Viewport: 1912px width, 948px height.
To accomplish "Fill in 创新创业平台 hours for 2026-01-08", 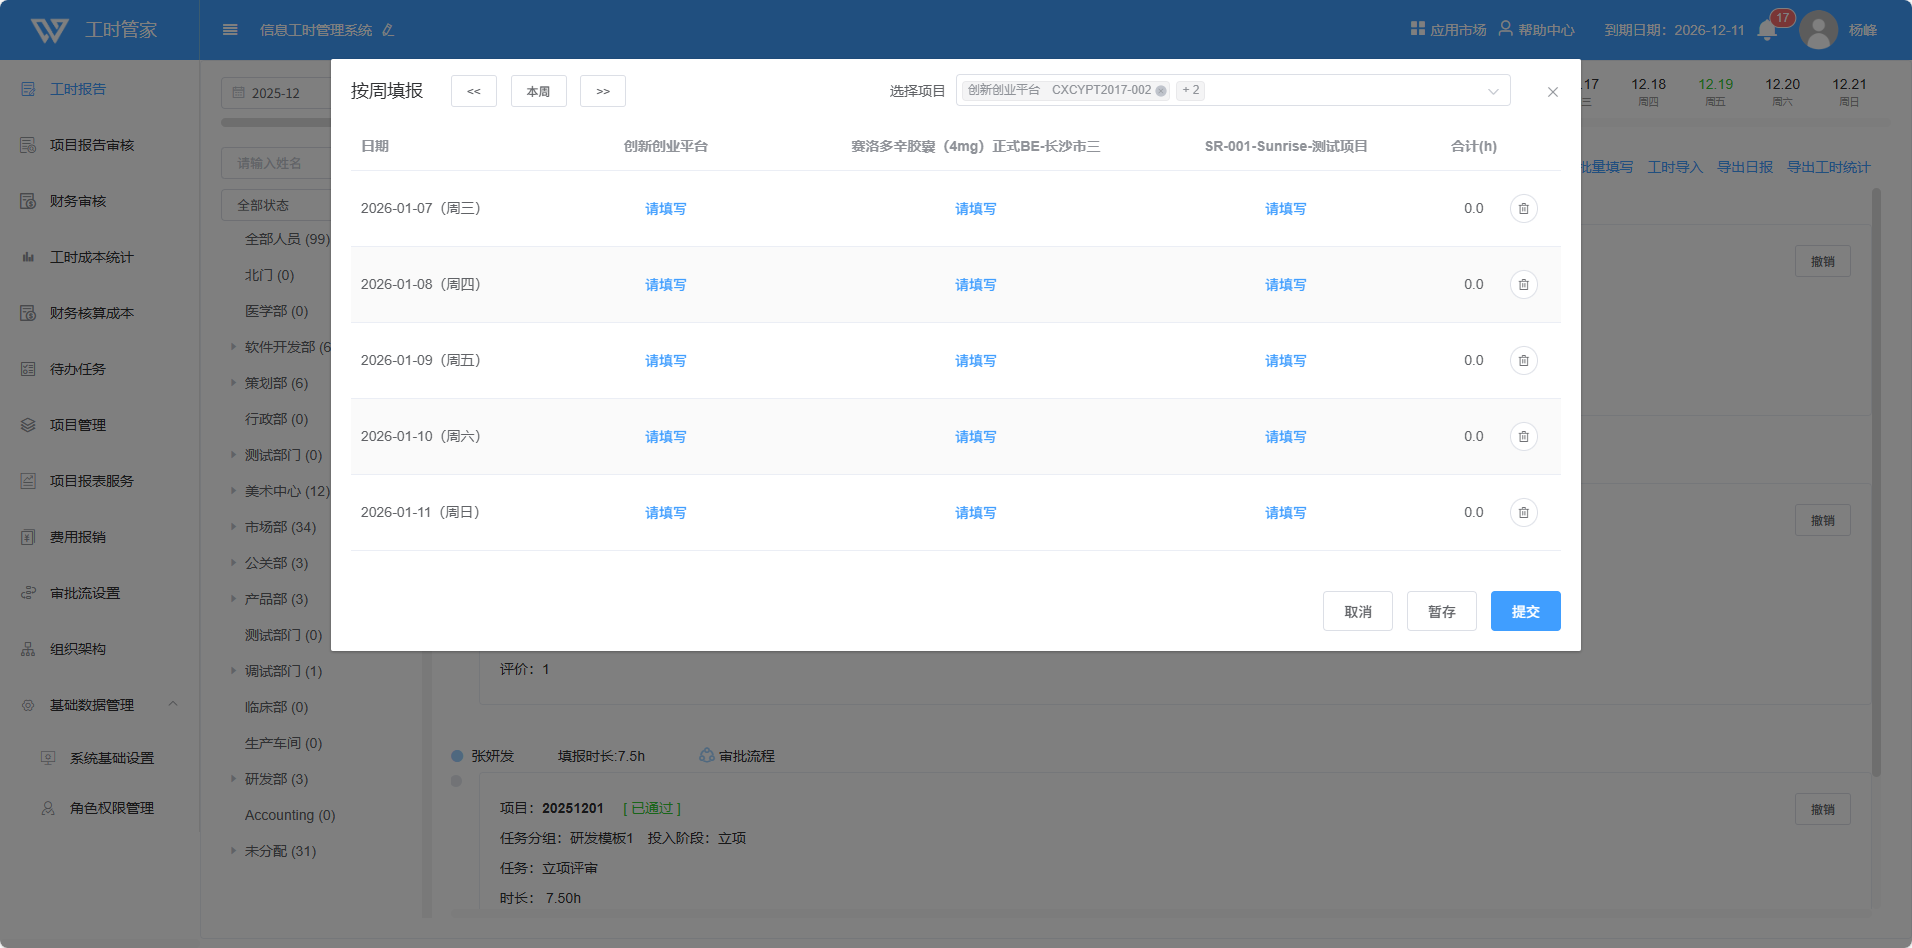I will [665, 285].
